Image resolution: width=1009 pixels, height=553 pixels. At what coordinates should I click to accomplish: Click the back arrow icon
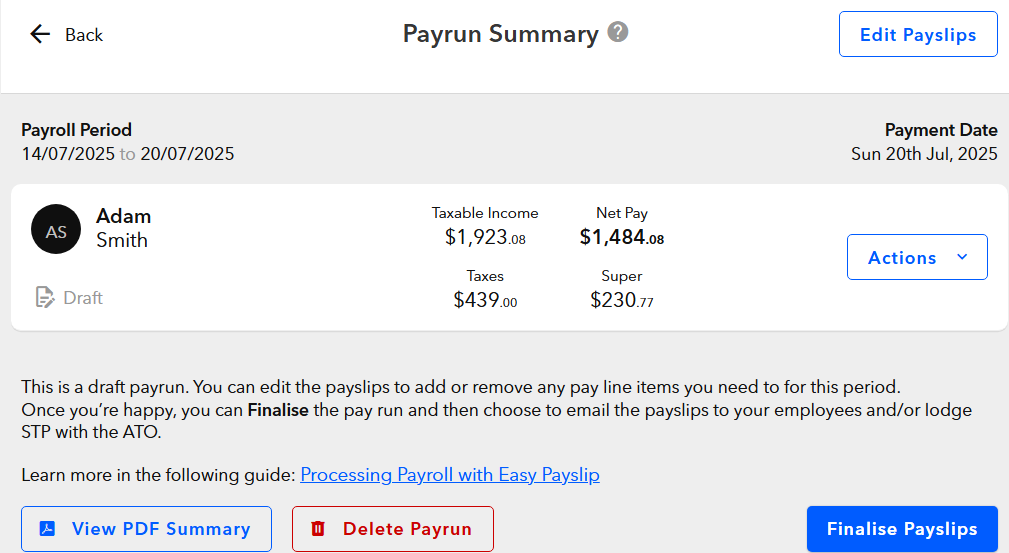tap(40, 34)
